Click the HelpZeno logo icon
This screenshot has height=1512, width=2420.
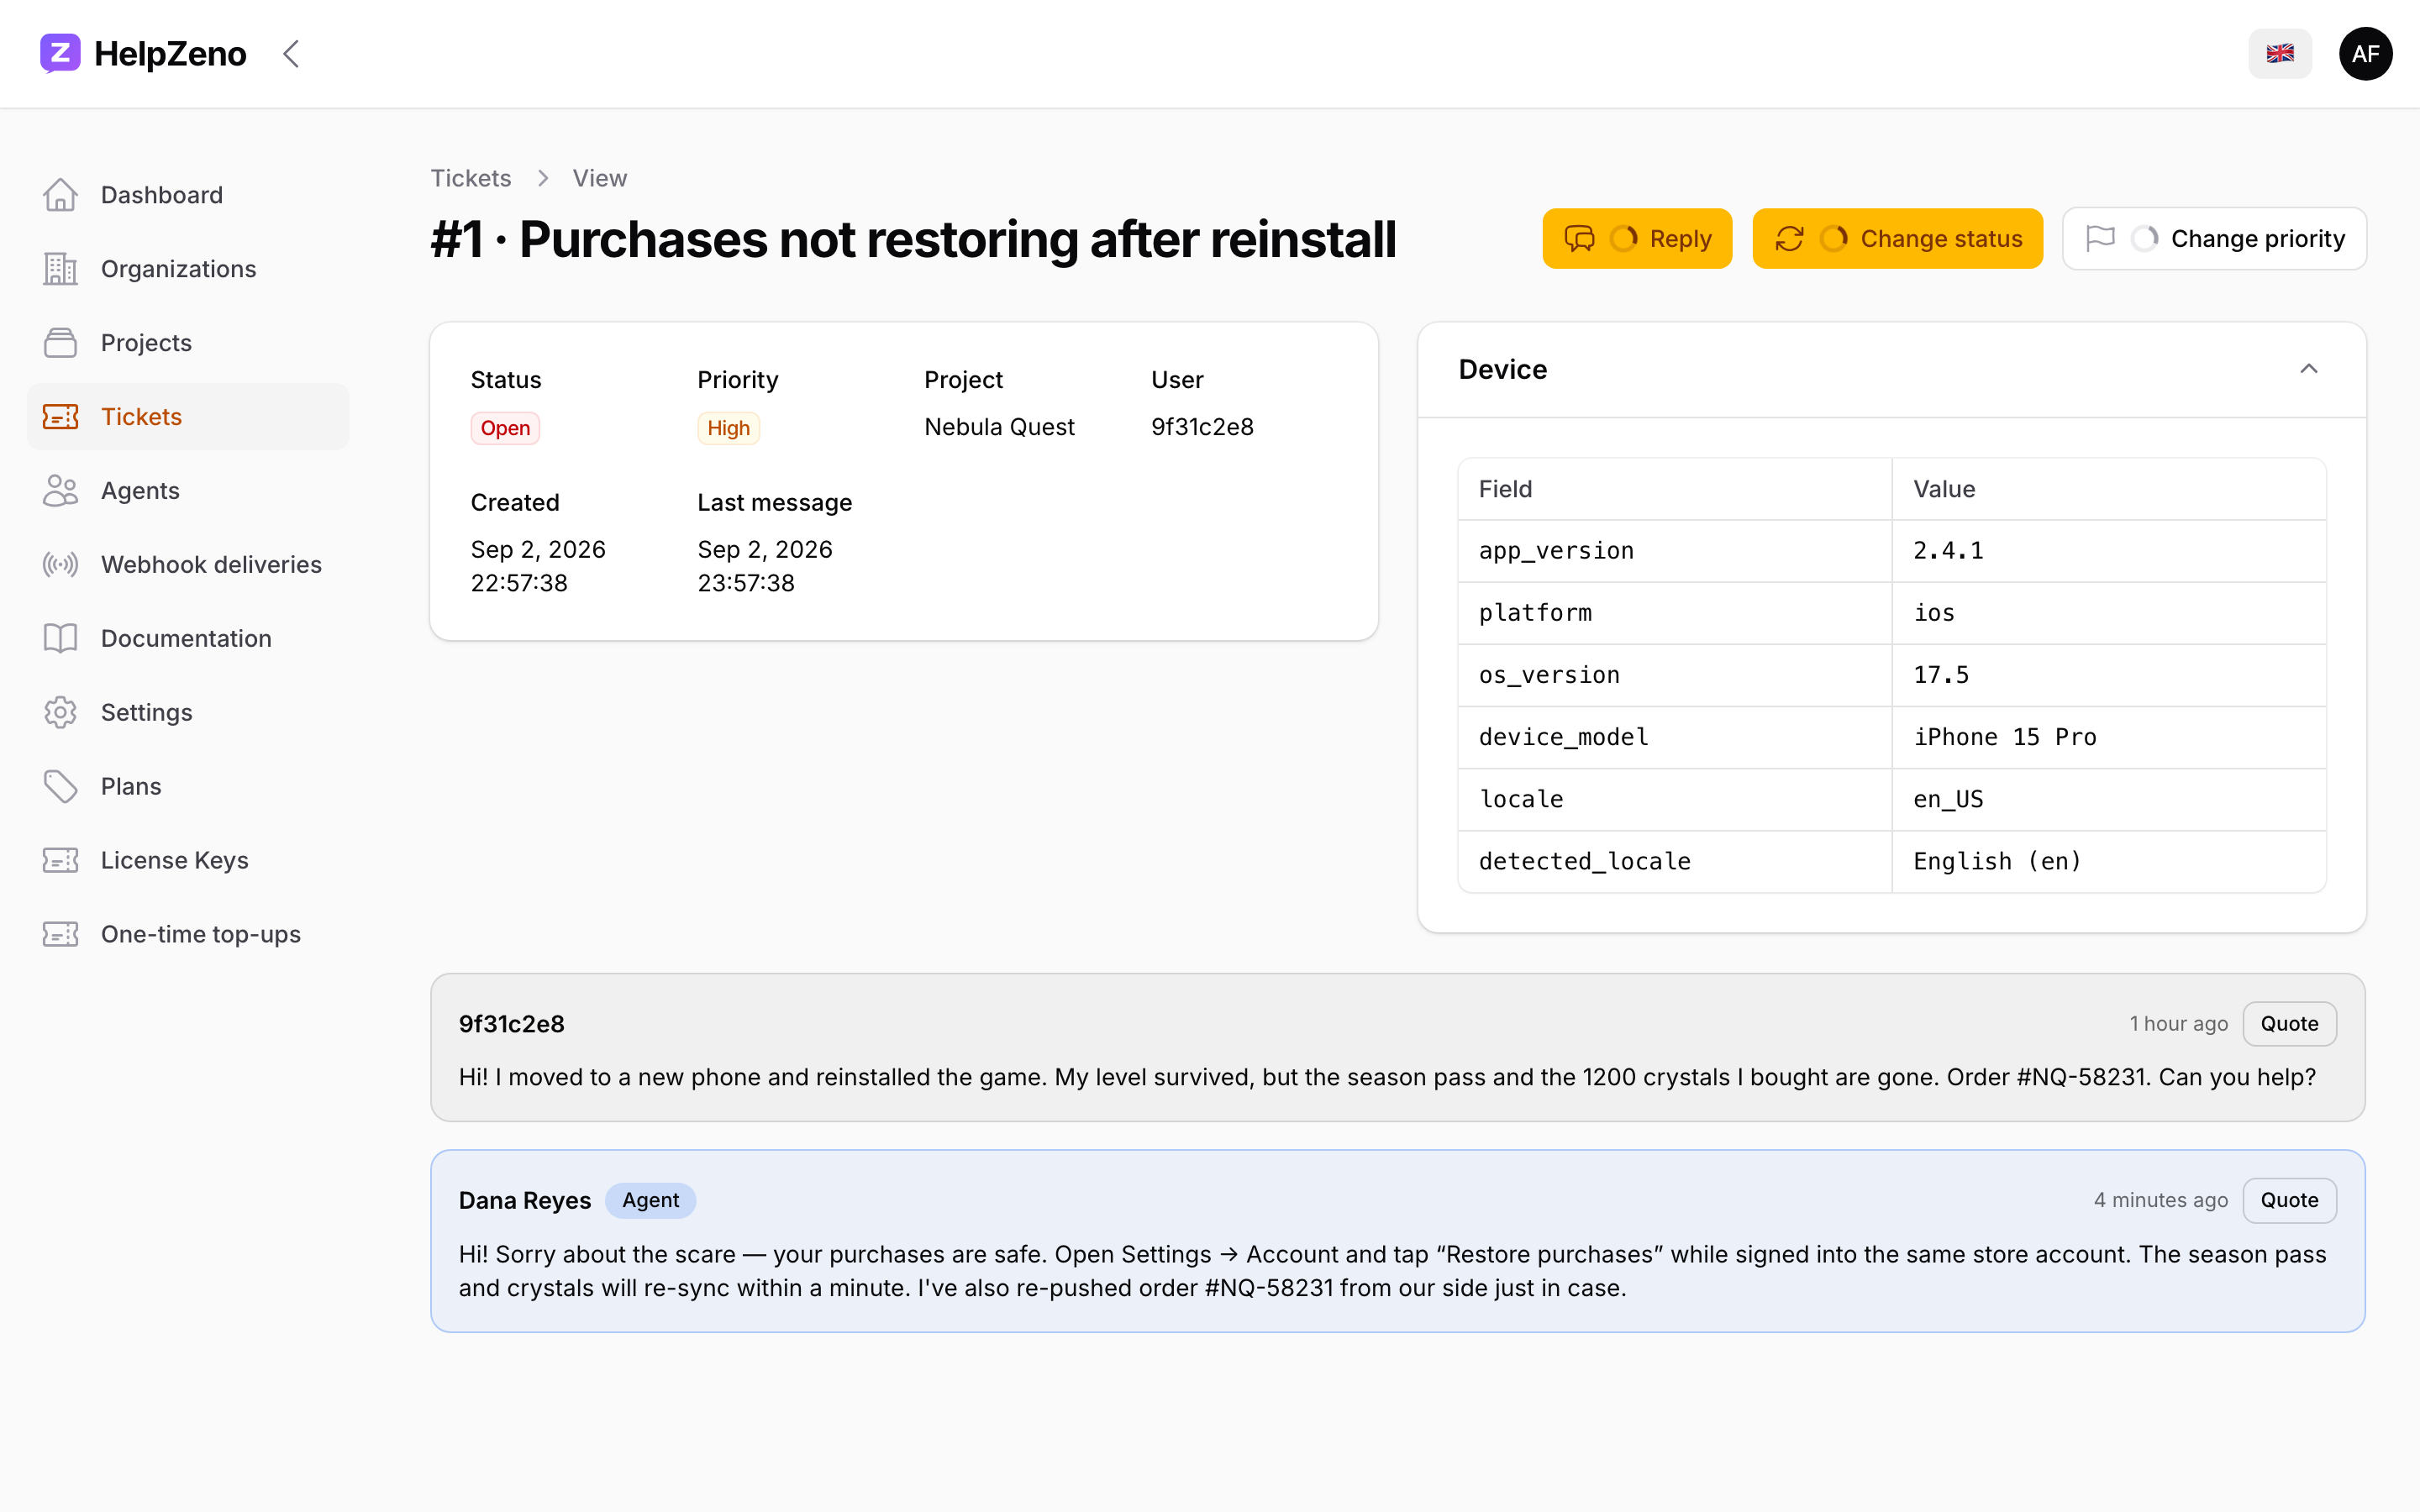[x=60, y=53]
